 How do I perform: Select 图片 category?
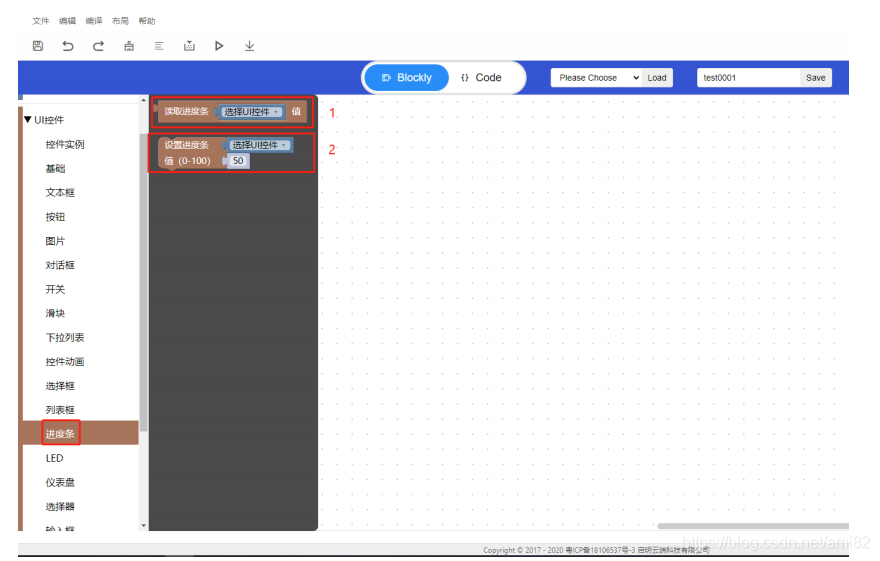point(55,241)
